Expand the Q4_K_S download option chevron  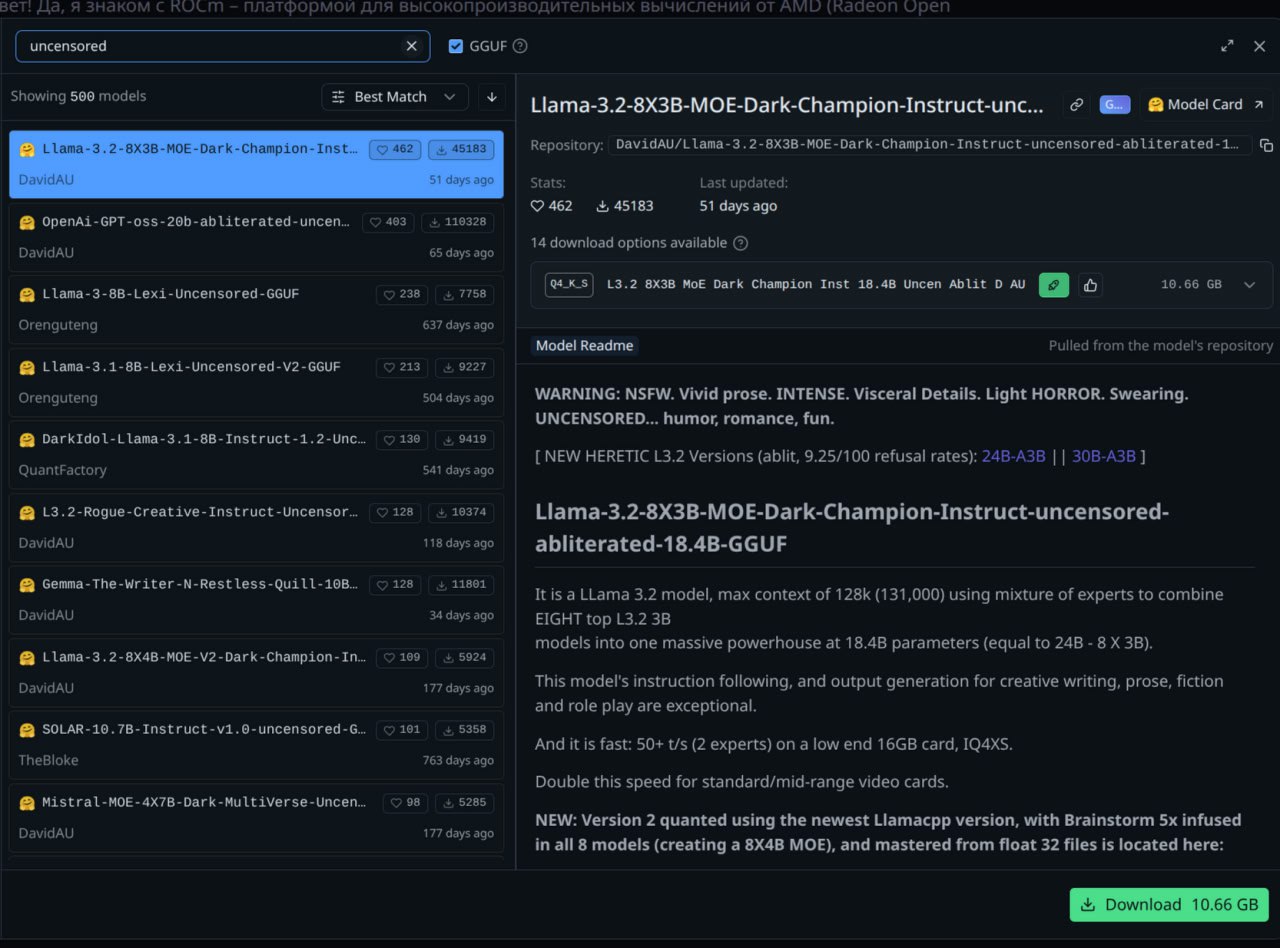click(1249, 285)
